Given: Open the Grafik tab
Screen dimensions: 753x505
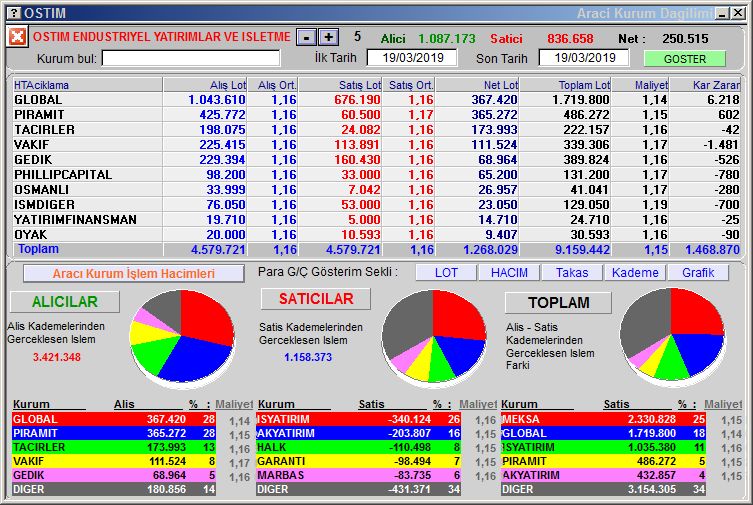Looking at the screenshot, I should click(698, 273).
